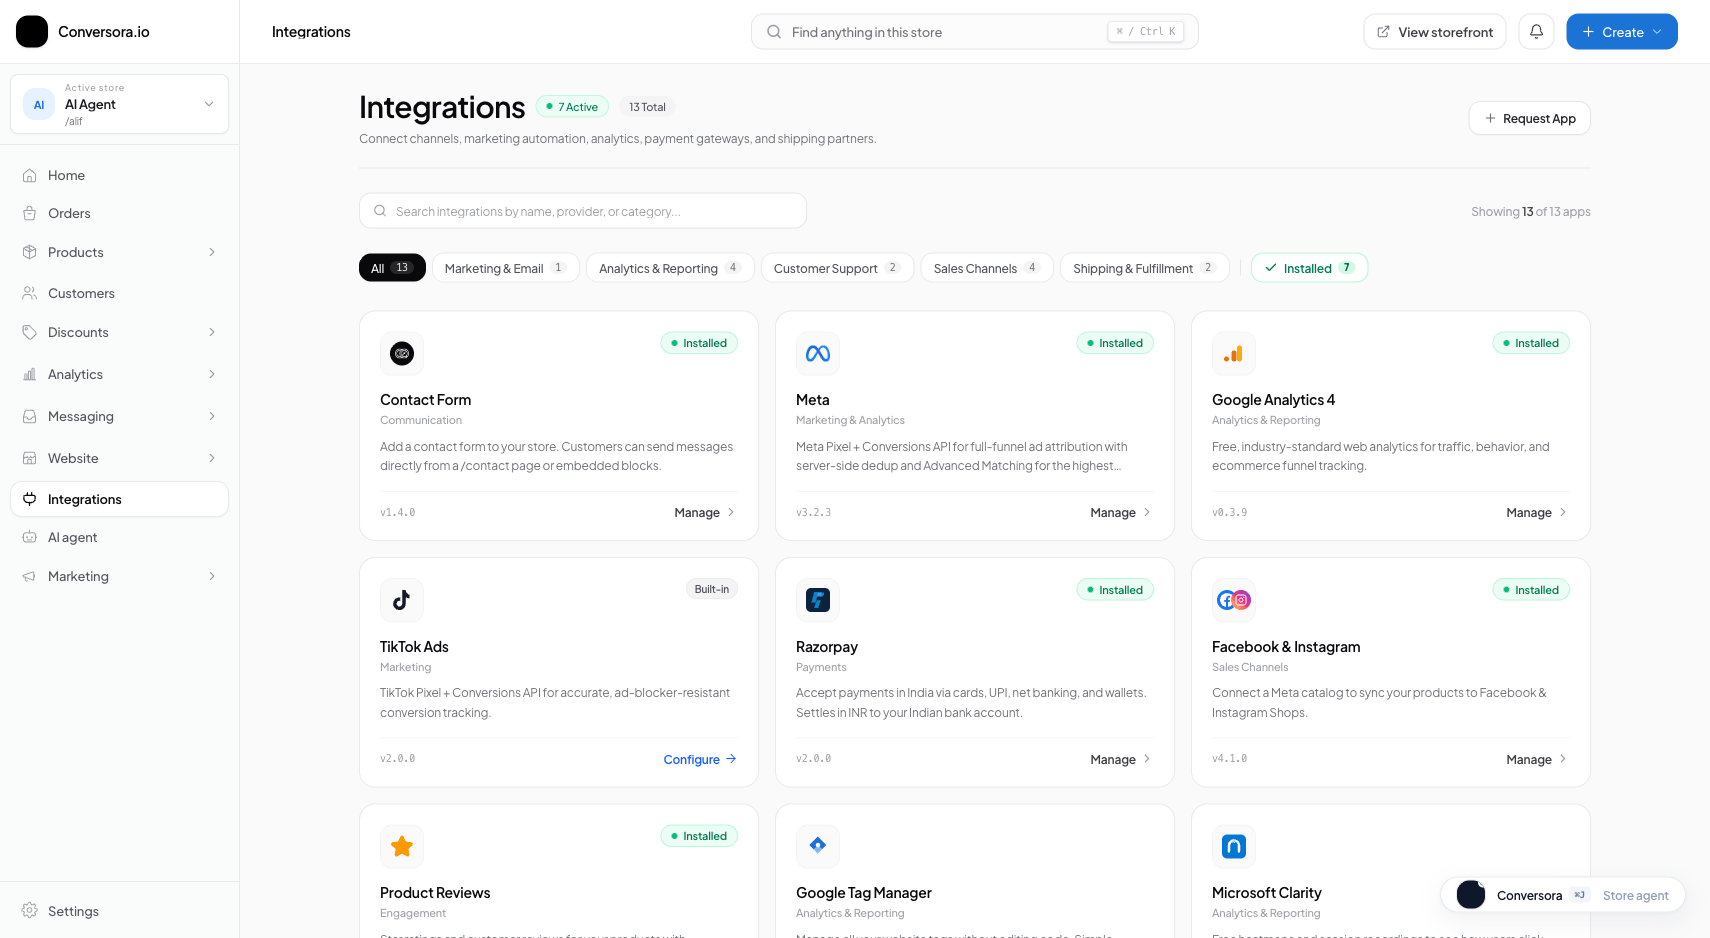Image resolution: width=1710 pixels, height=938 pixels.
Task: Click the Settings gear icon
Action: click(30, 911)
